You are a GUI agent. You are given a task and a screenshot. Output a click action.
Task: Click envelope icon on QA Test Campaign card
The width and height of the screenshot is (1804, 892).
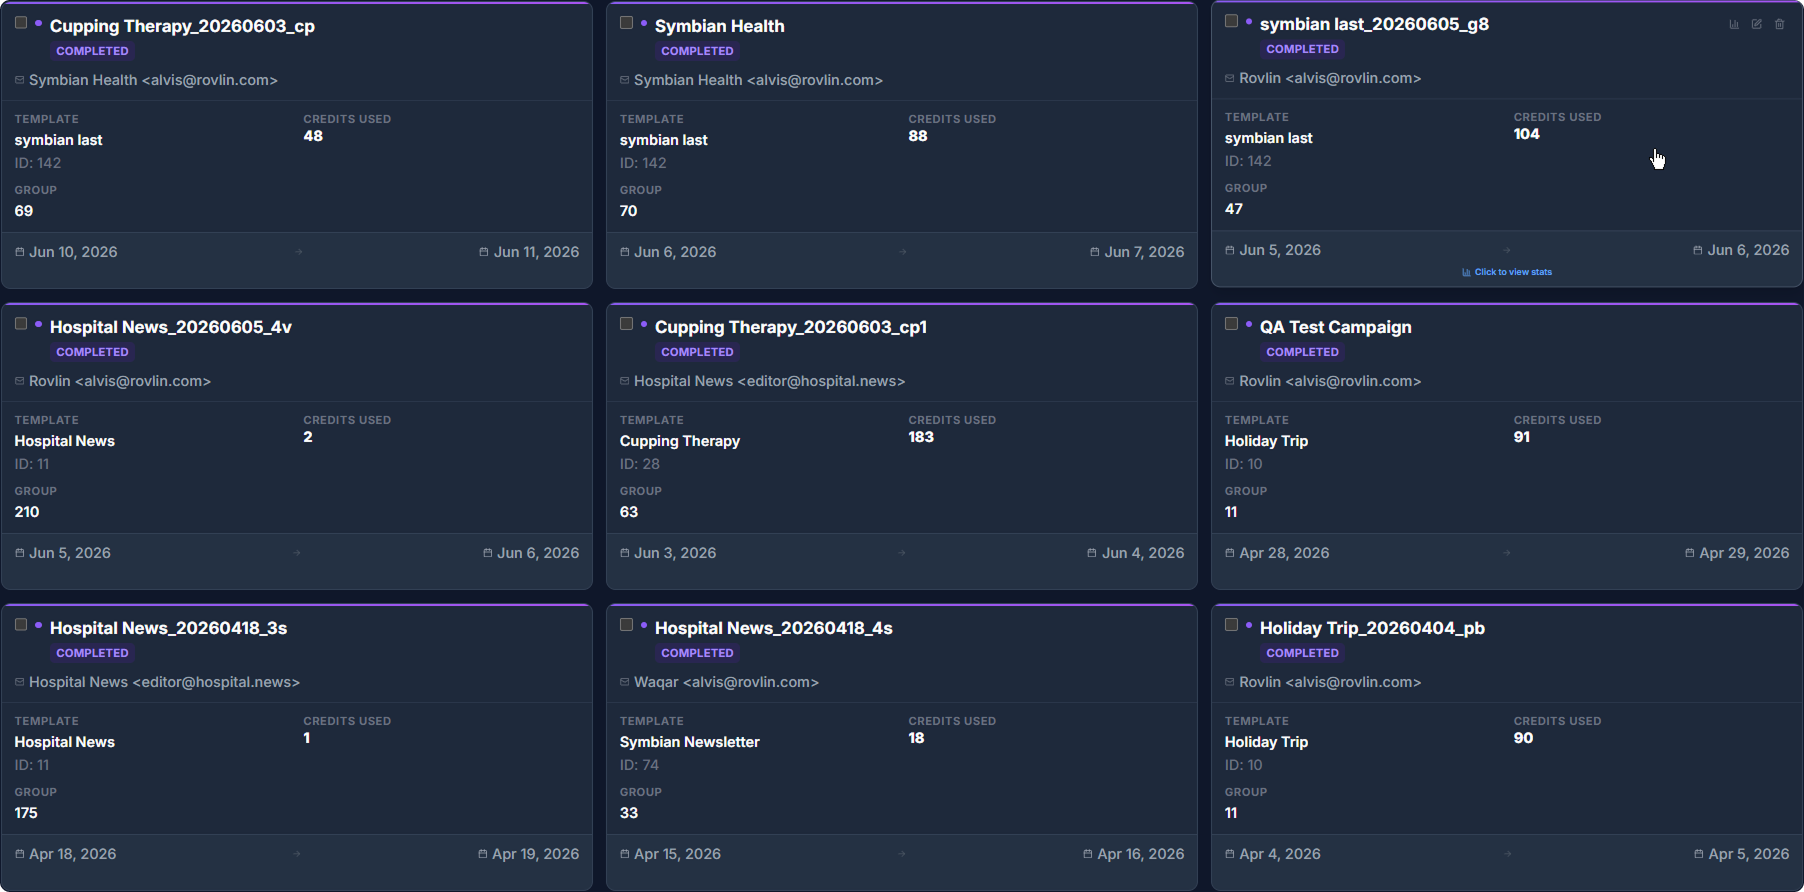[1230, 381]
